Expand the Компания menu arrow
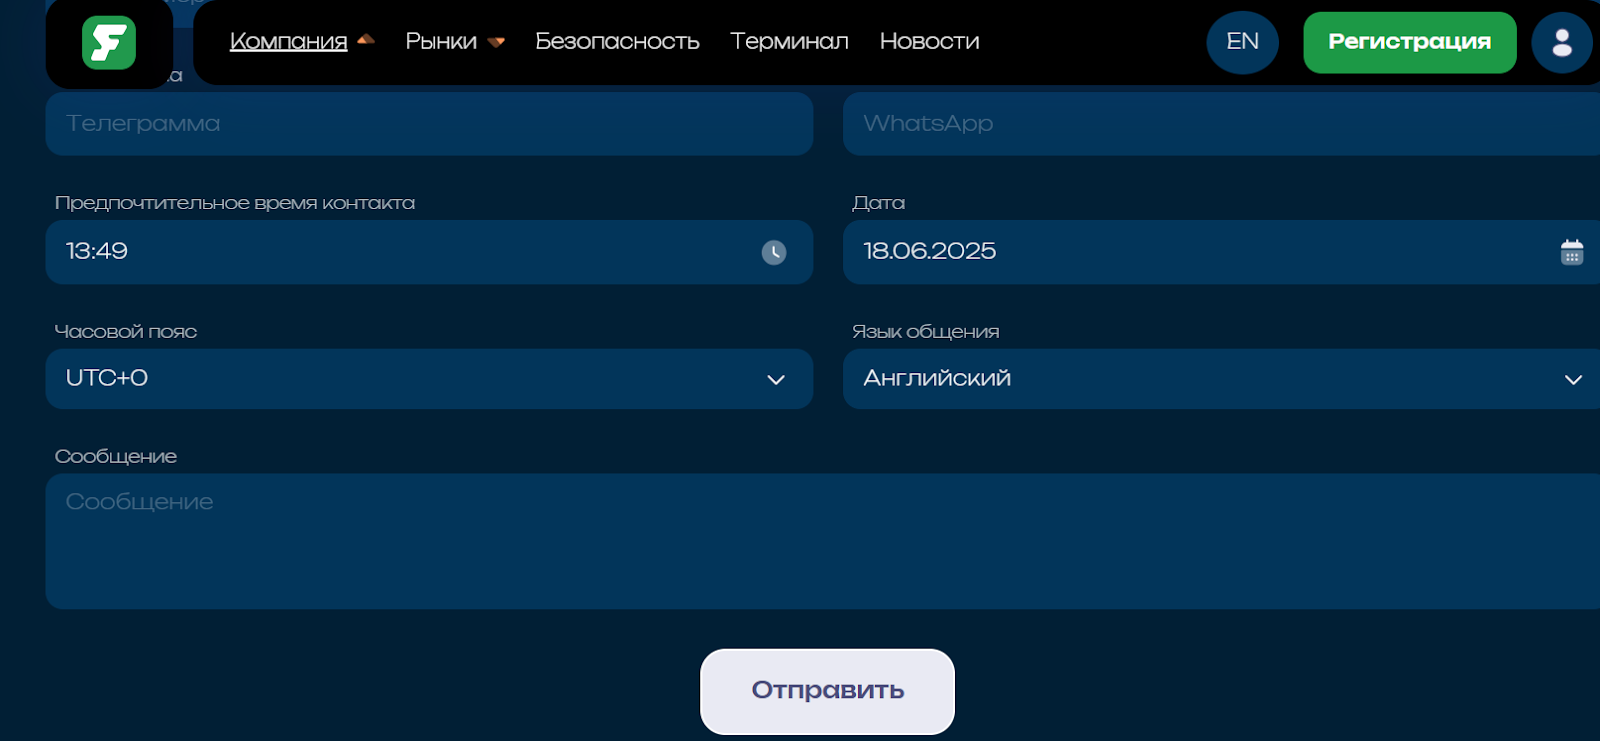 366,40
